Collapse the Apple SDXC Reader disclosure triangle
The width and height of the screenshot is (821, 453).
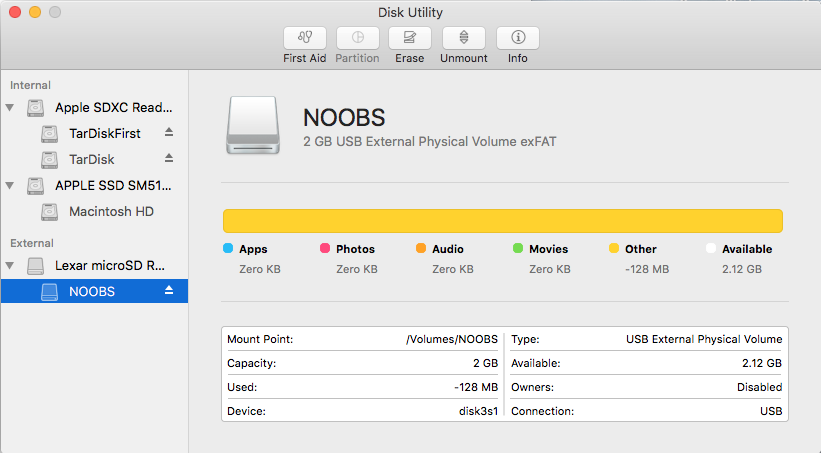10,107
